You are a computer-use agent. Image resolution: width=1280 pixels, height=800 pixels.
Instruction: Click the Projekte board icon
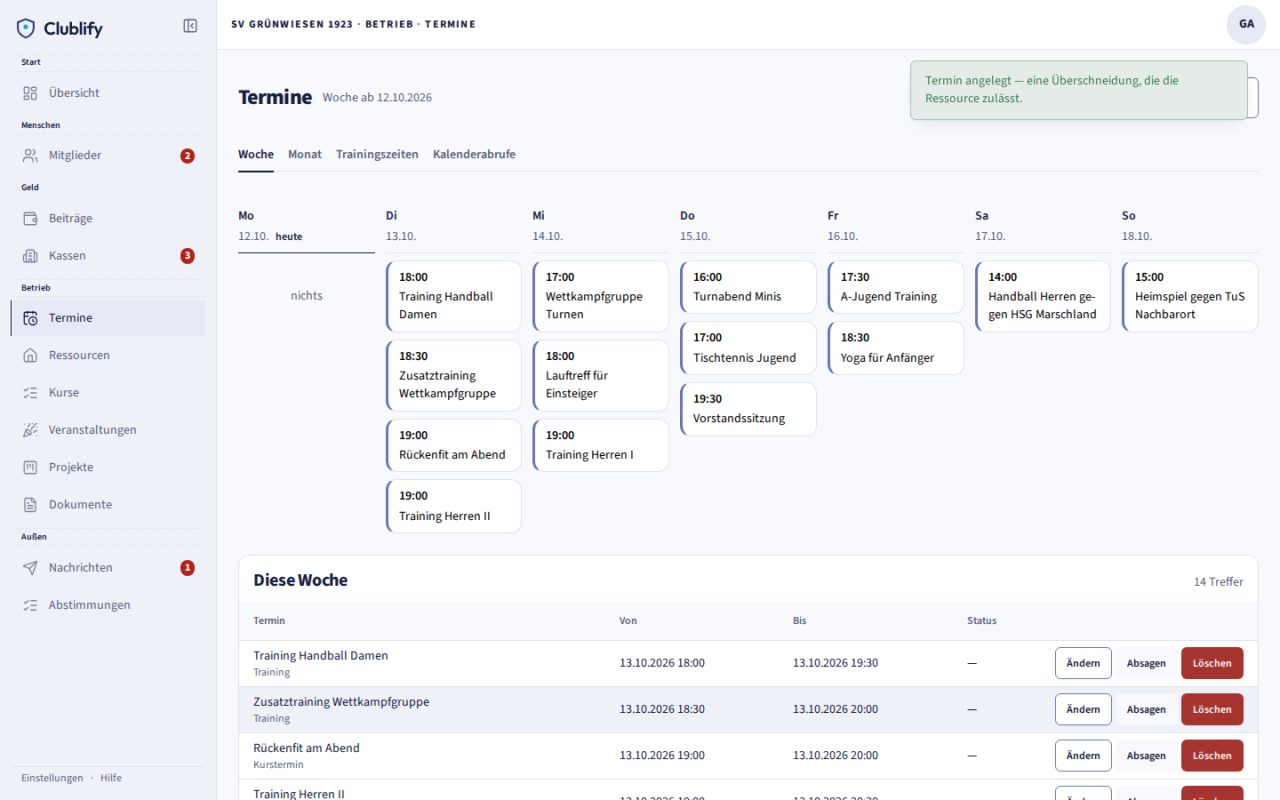30,467
